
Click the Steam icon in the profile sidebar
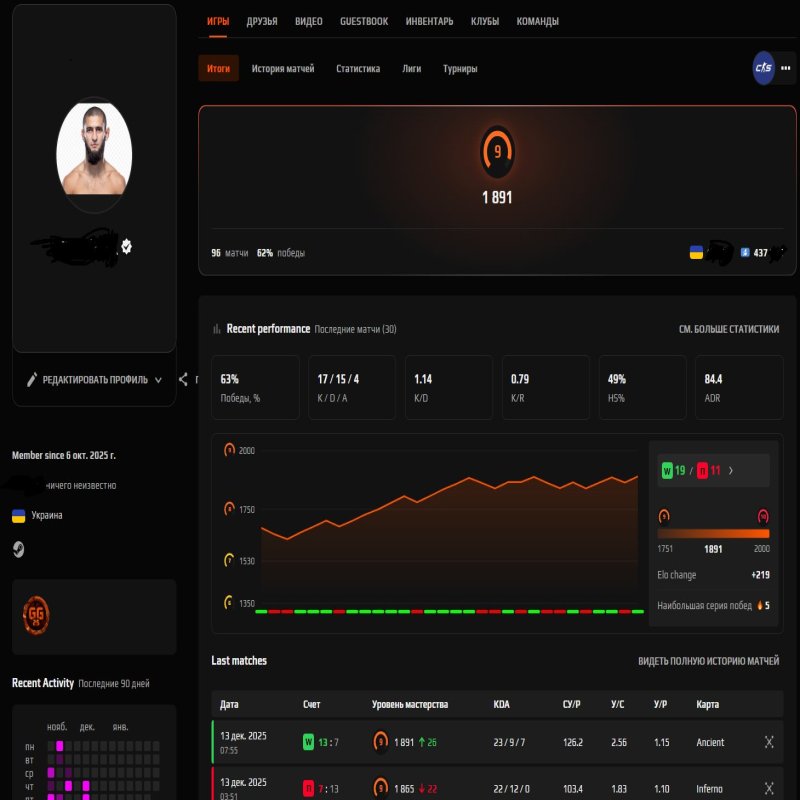16,549
